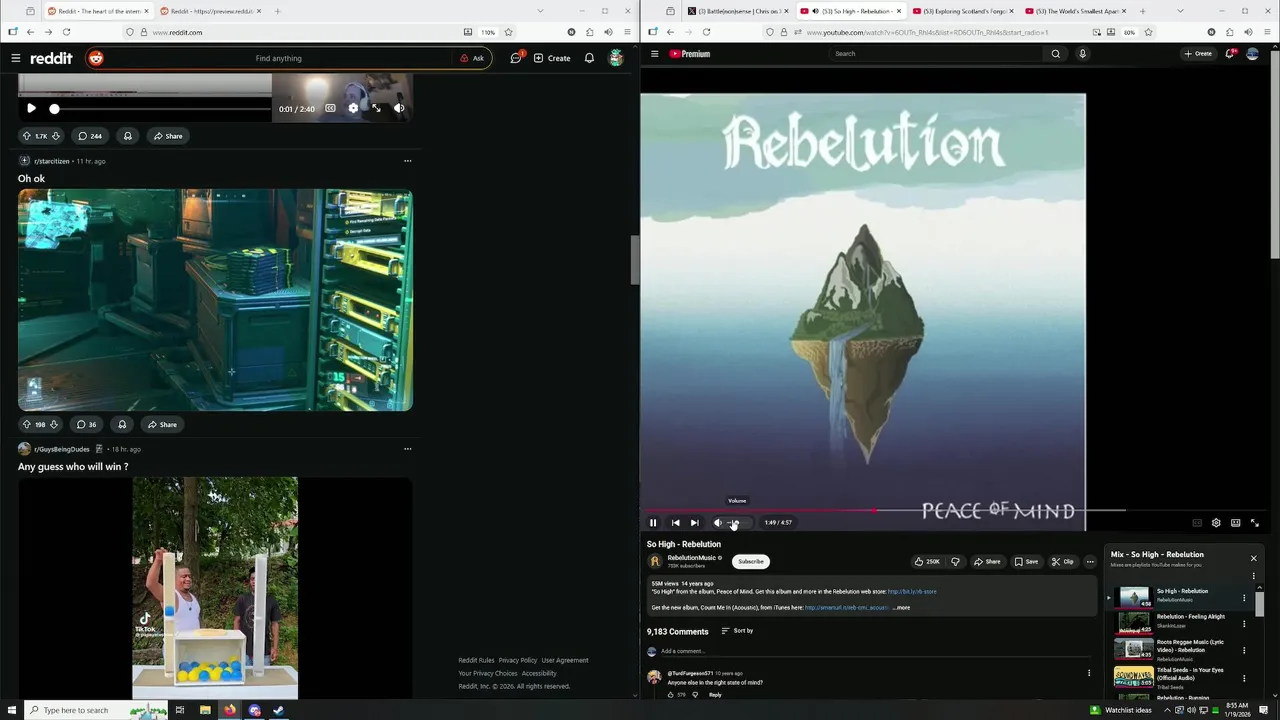Open the Reddit hamburger menu
The image size is (1280, 720).
pyautogui.click(x=16, y=58)
